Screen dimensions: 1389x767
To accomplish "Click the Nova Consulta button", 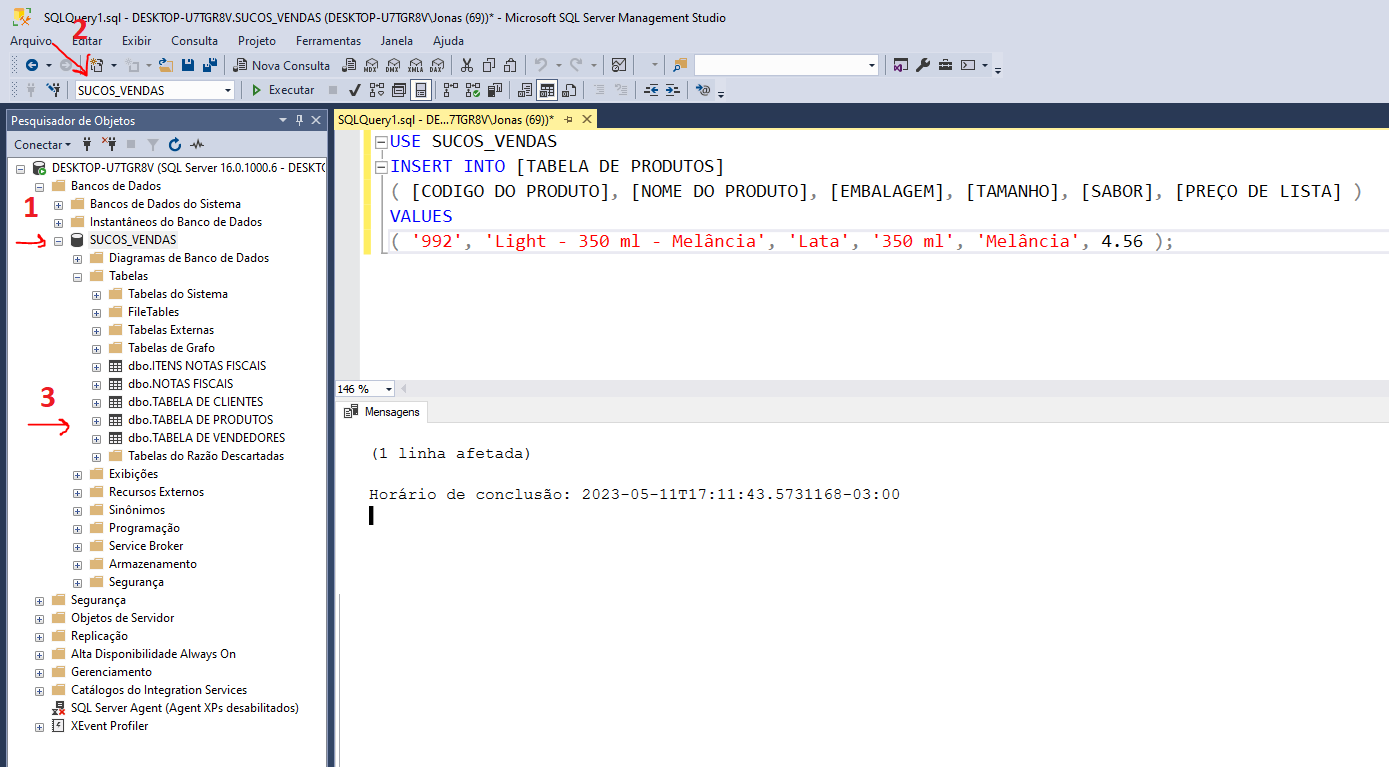I will [281, 65].
